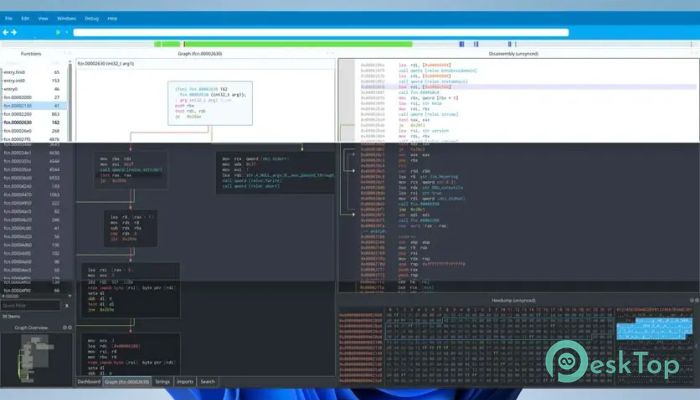This screenshot has width=700, height=400.
Task: Click the Hexdump (unsynced) panel title
Action: [513, 300]
